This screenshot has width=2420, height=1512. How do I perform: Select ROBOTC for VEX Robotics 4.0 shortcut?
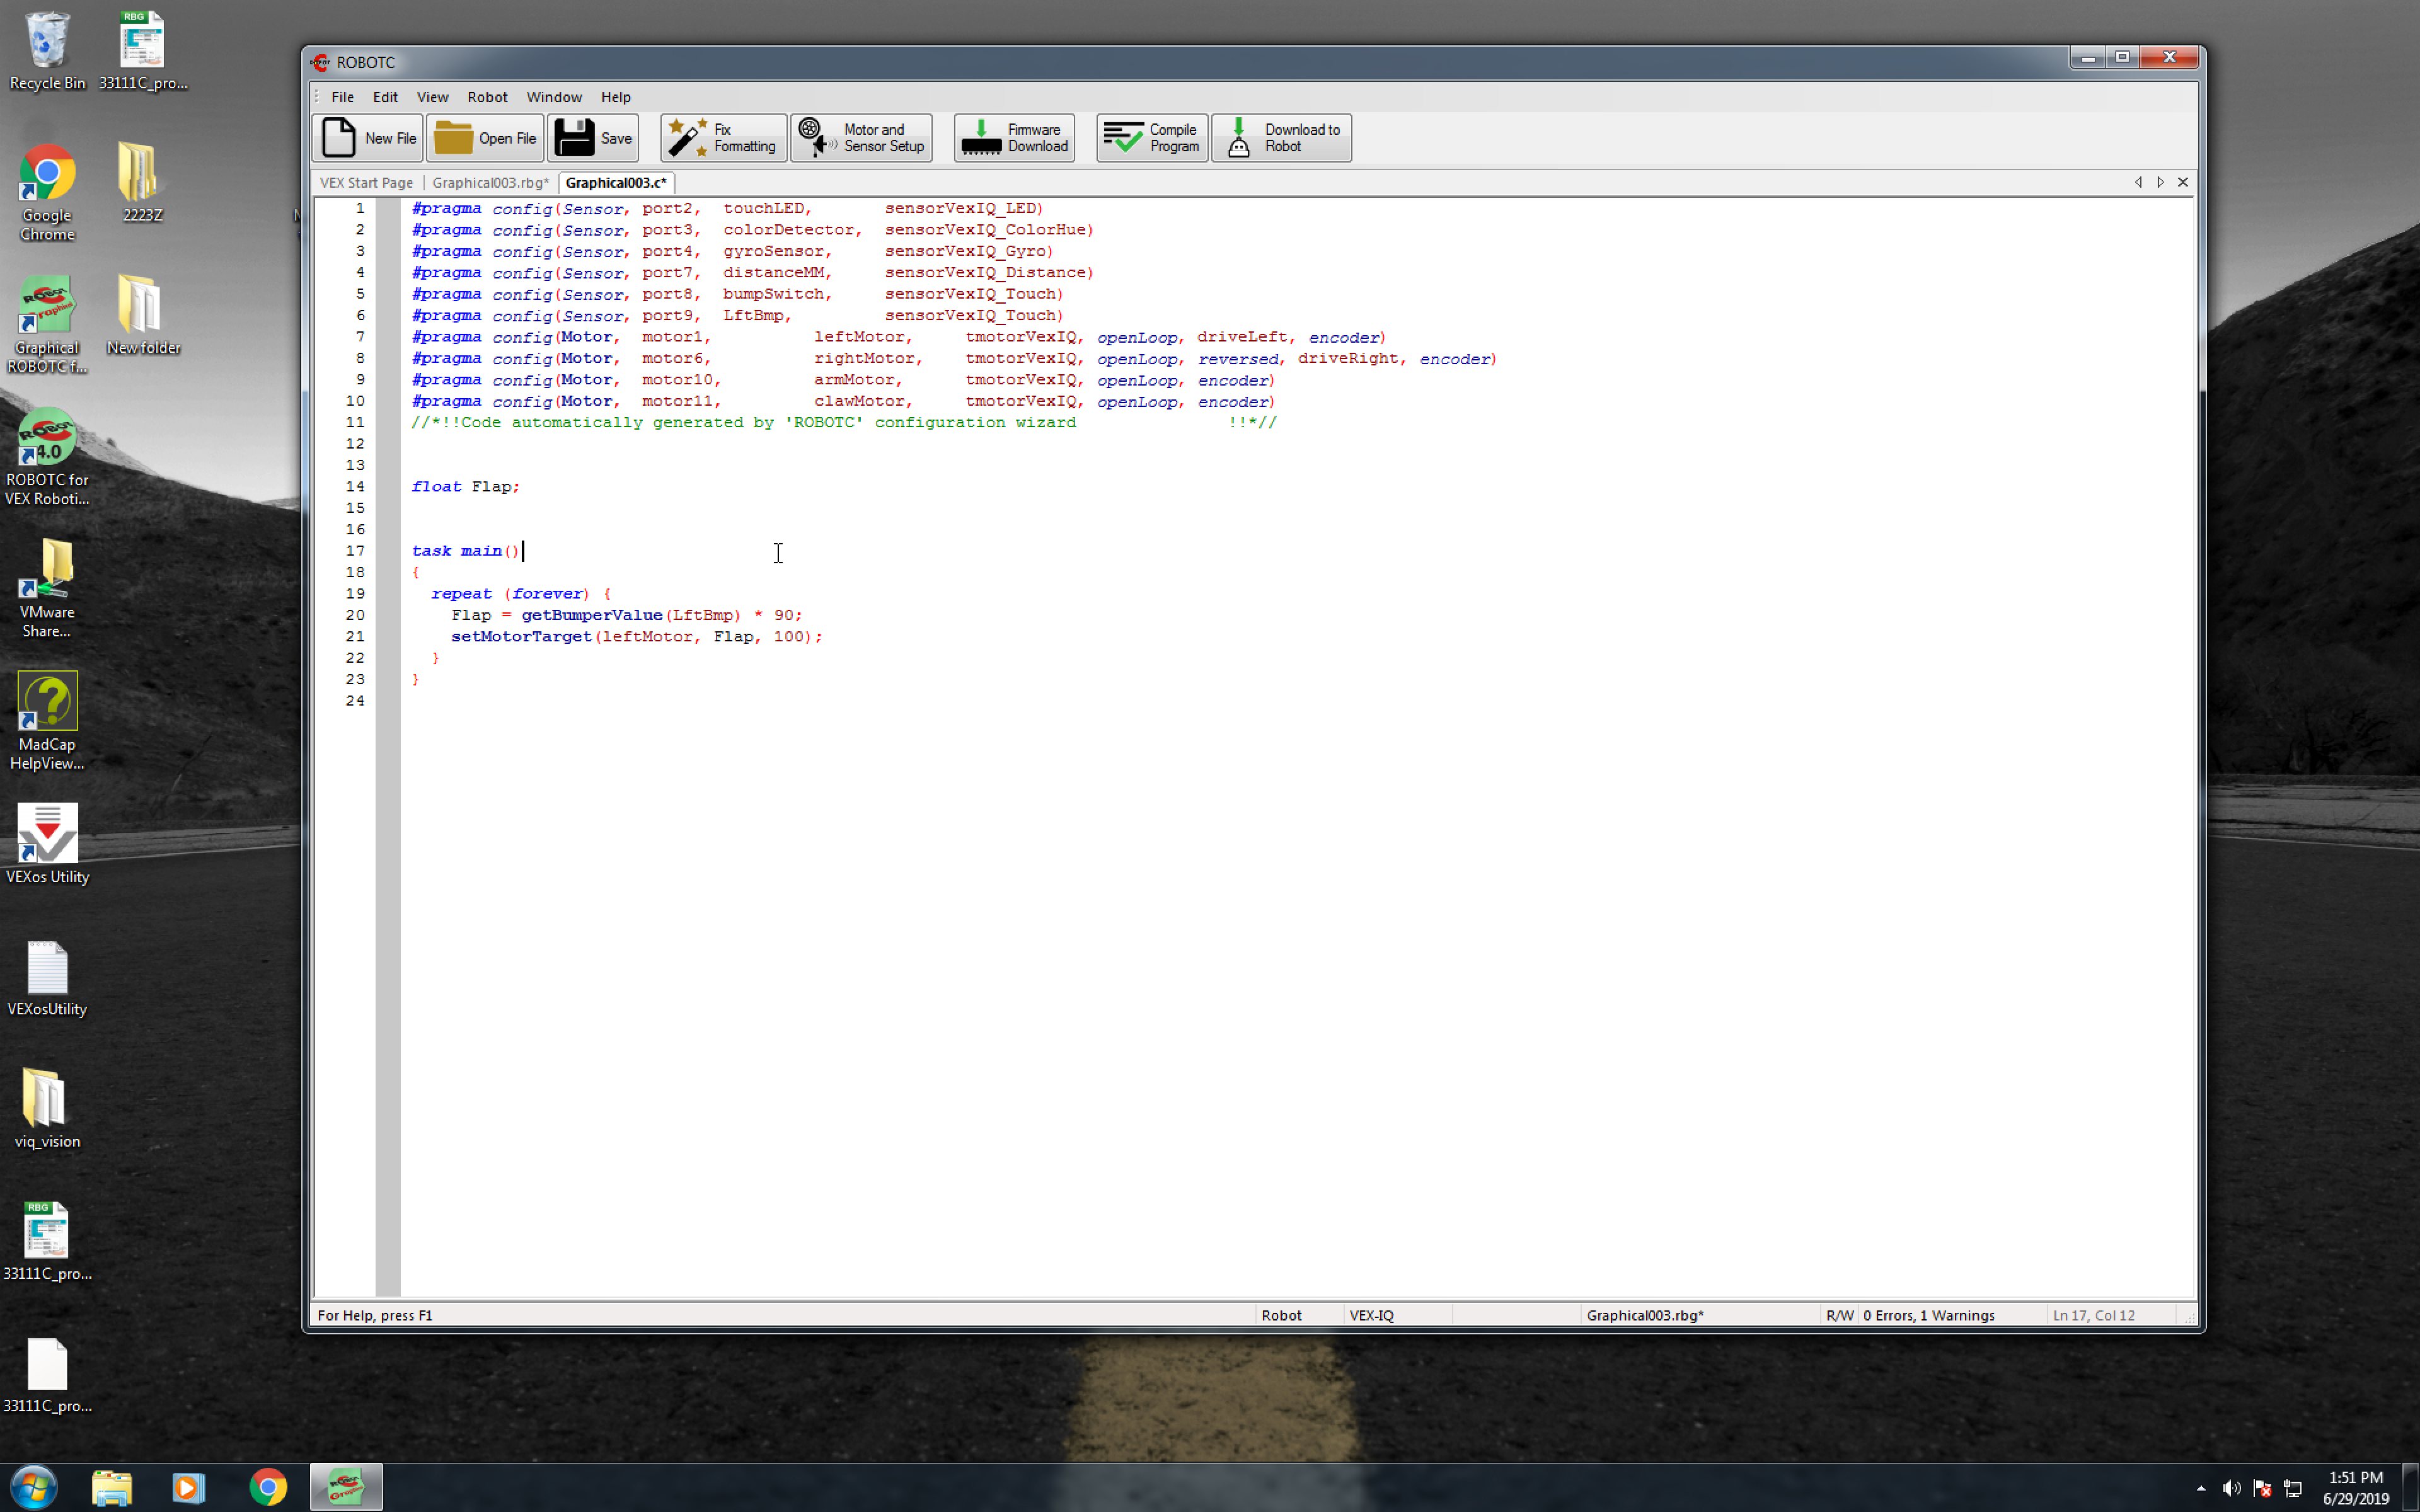(47, 456)
